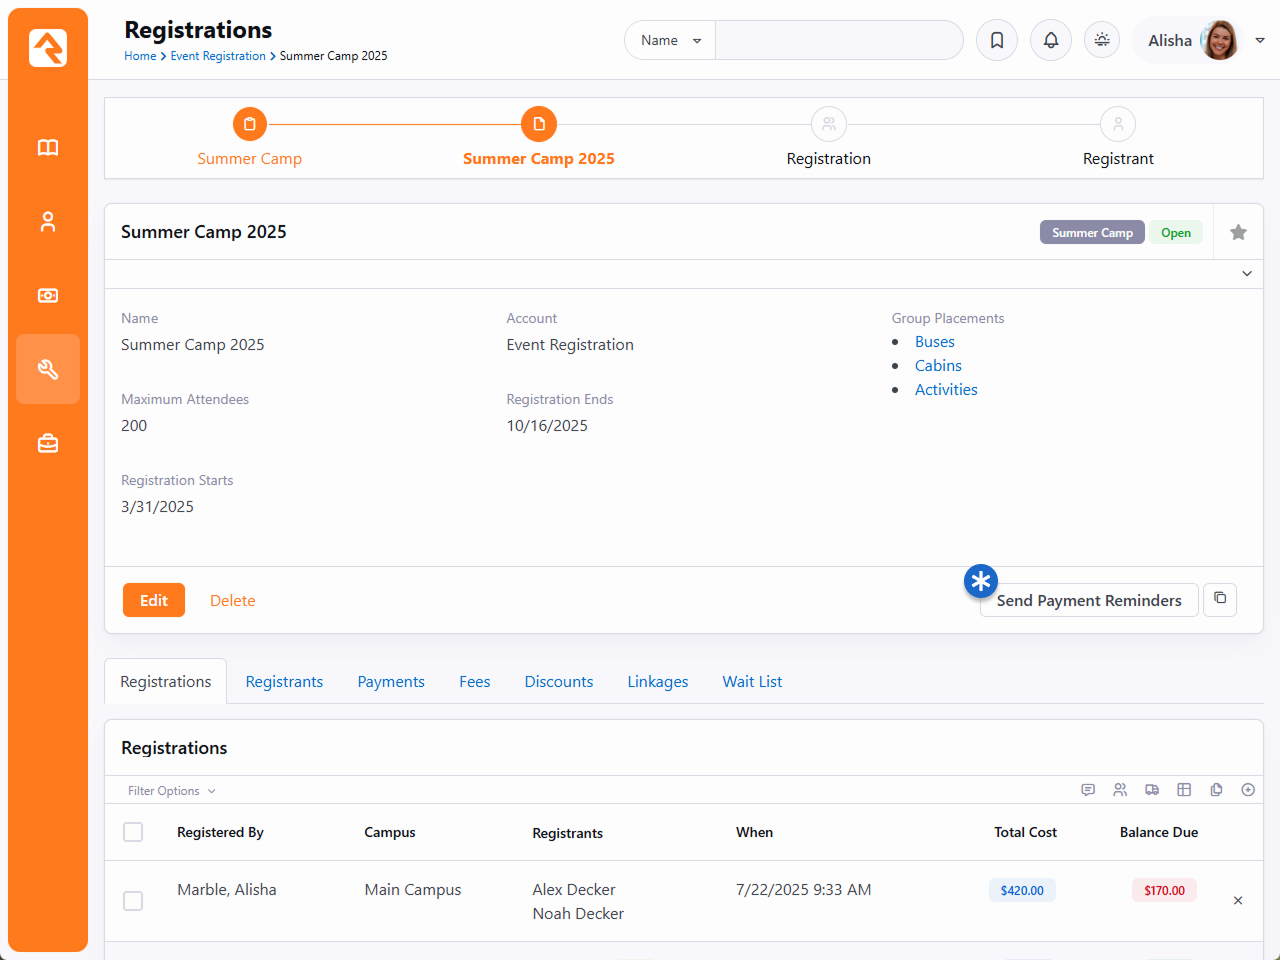This screenshot has width=1280, height=960.
Task: Click the Send Payment Reminders button
Action: click(1089, 600)
